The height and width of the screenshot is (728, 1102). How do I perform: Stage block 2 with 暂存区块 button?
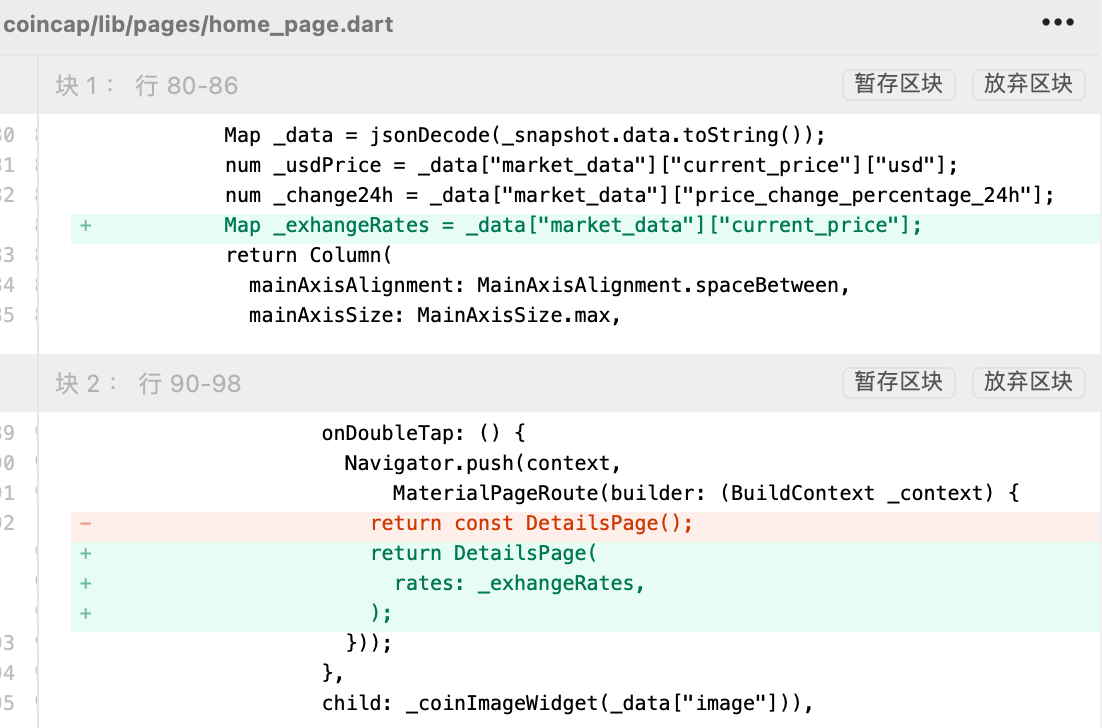pyautogui.click(x=898, y=381)
